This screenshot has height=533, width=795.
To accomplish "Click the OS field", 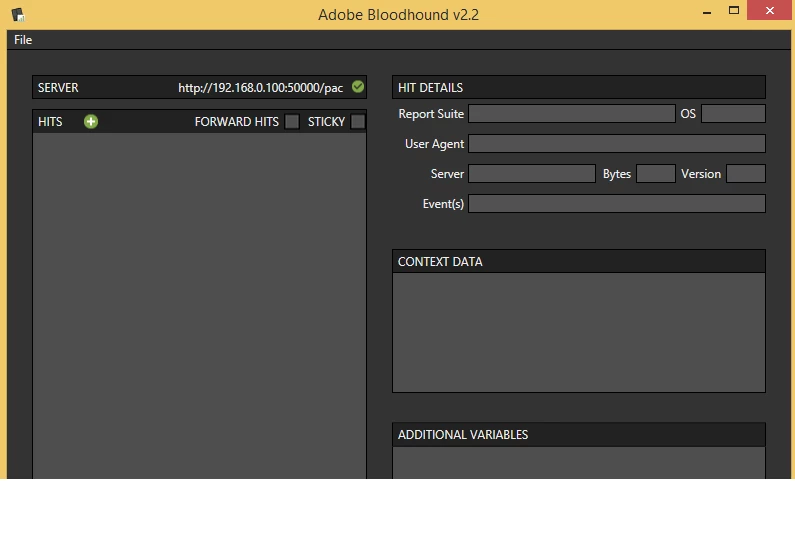I will [733, 114].
